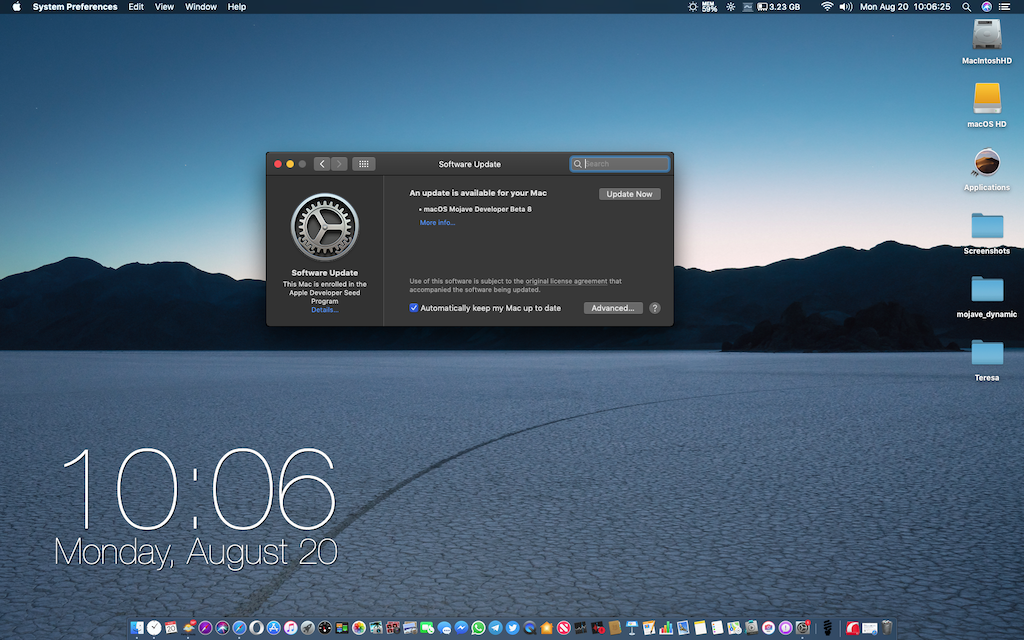1024x640 pixels.
Task: Open Pages in the Dock
Action: 648,628
